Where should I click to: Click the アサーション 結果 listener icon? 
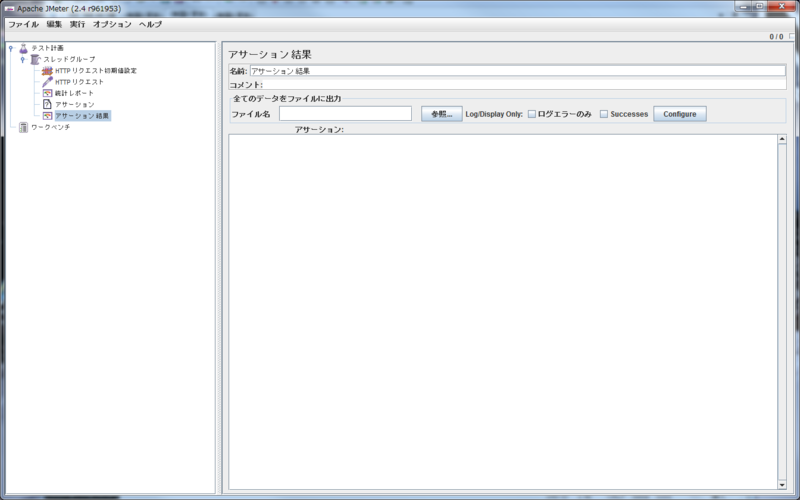point(47,116)
